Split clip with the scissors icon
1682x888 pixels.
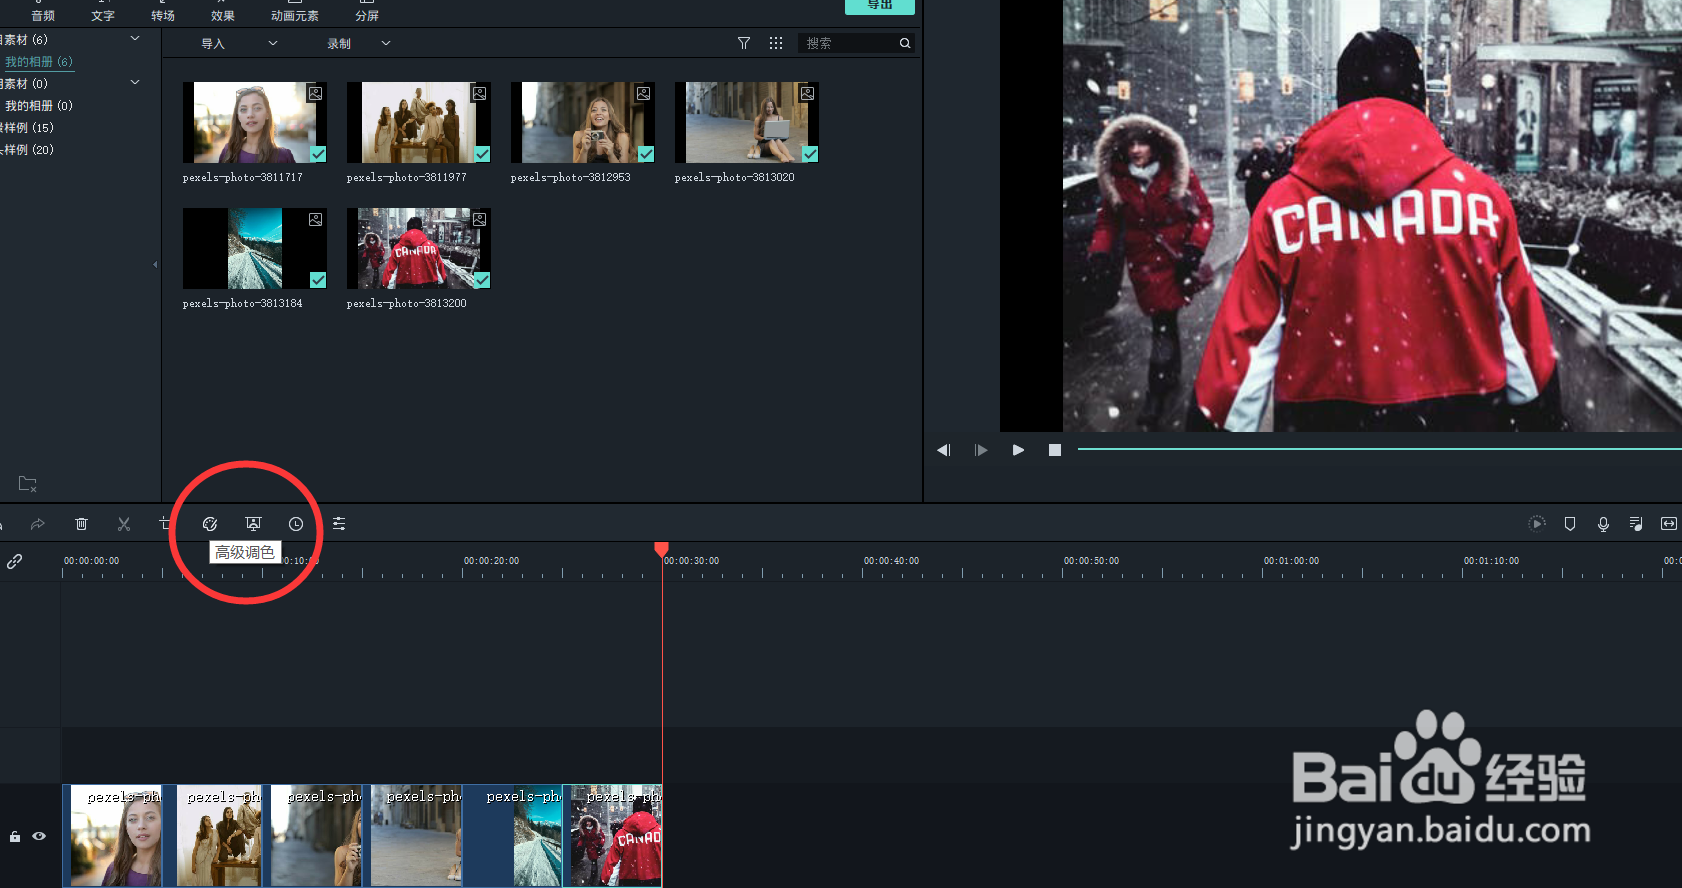pos(124,524)
